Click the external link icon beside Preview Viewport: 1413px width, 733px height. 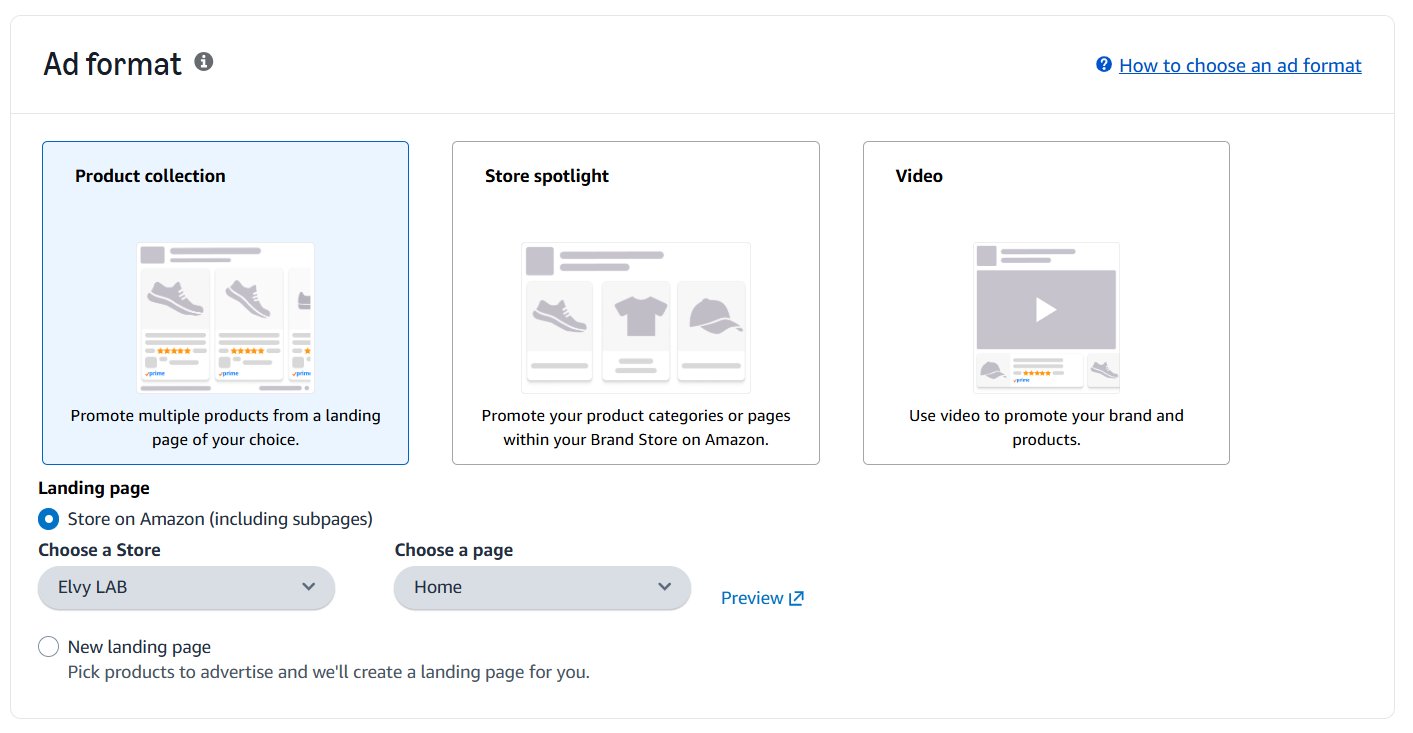795,596
